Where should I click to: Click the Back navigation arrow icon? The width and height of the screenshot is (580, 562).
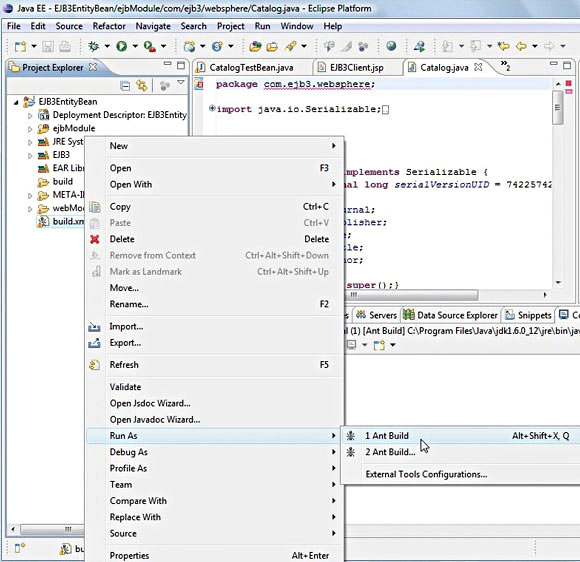[521, 46]
